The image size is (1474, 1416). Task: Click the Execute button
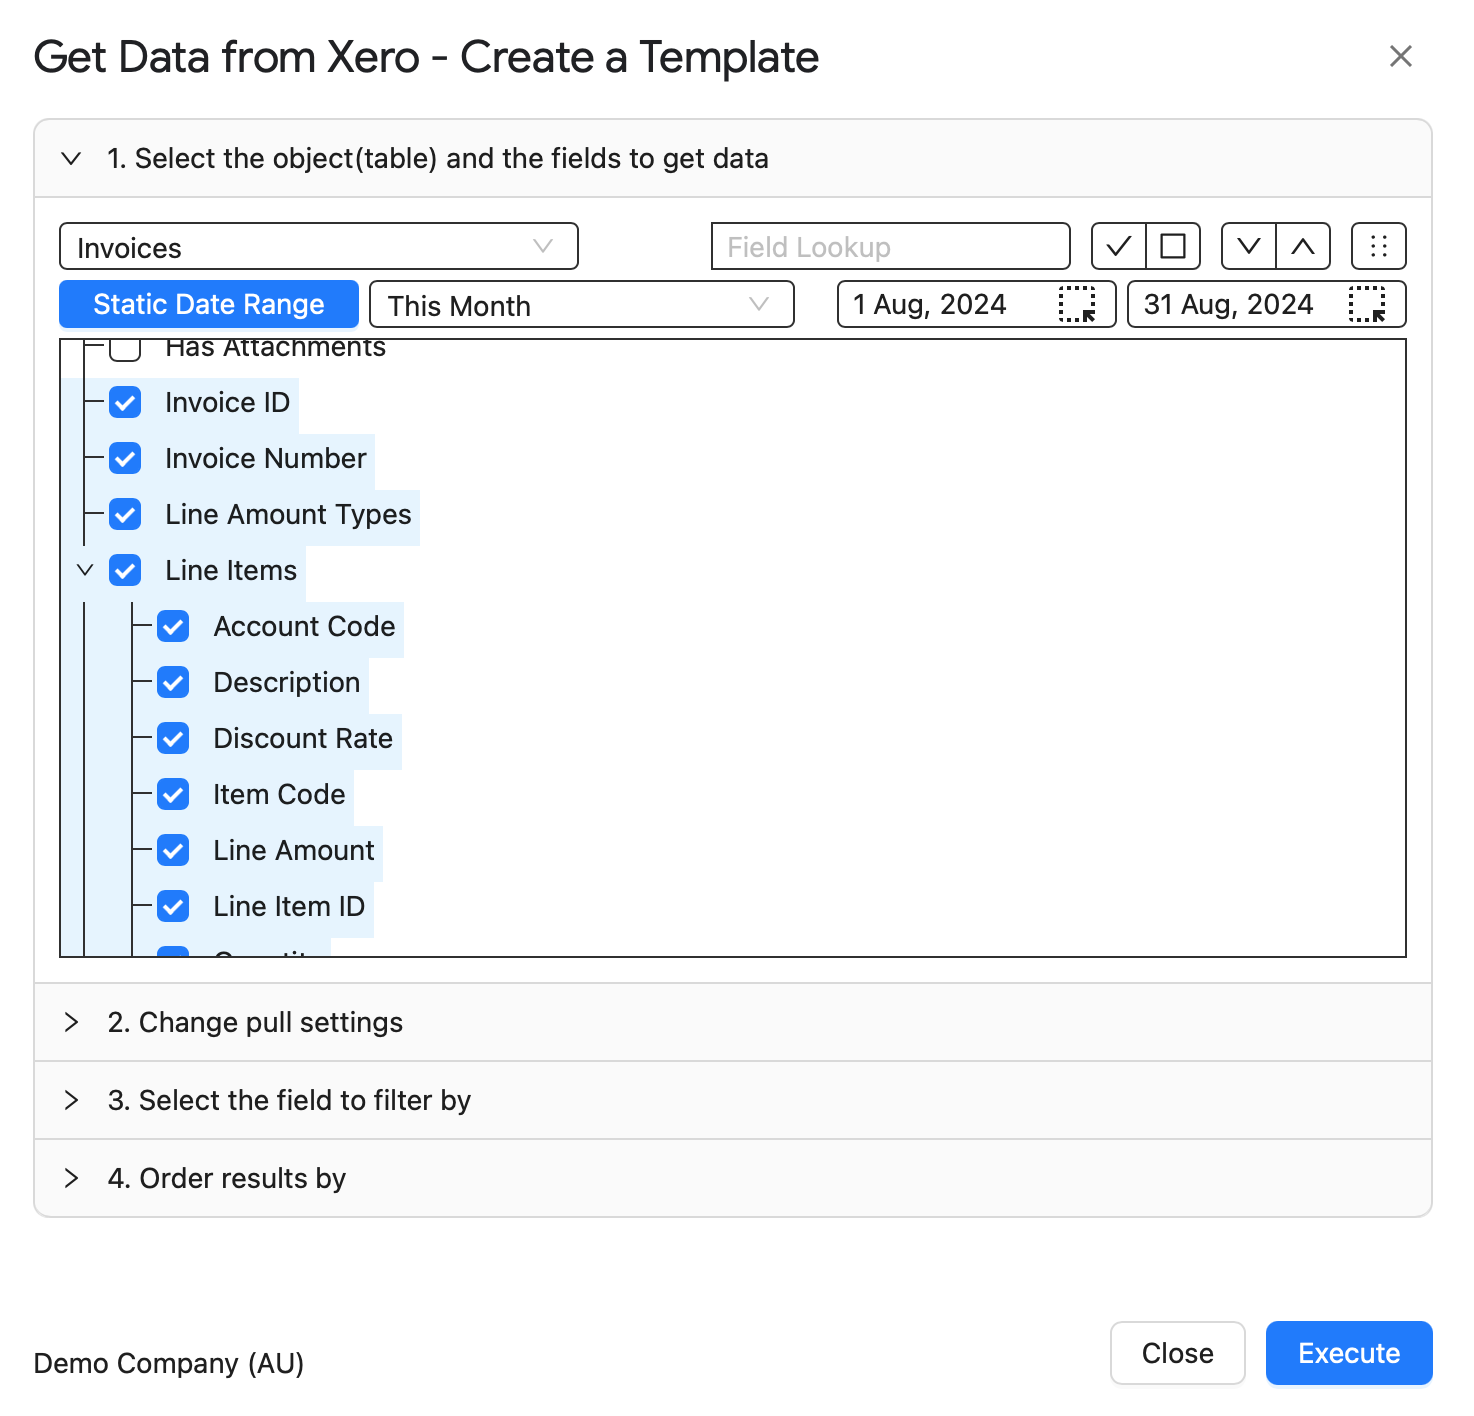[1349, 1353]
